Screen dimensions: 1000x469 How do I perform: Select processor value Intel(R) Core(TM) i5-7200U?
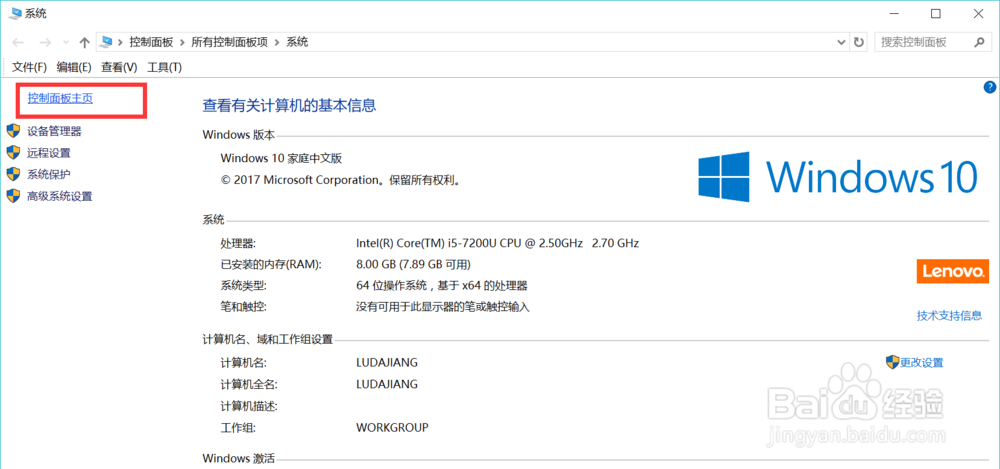pyautogui.click(x=497, y=243)
